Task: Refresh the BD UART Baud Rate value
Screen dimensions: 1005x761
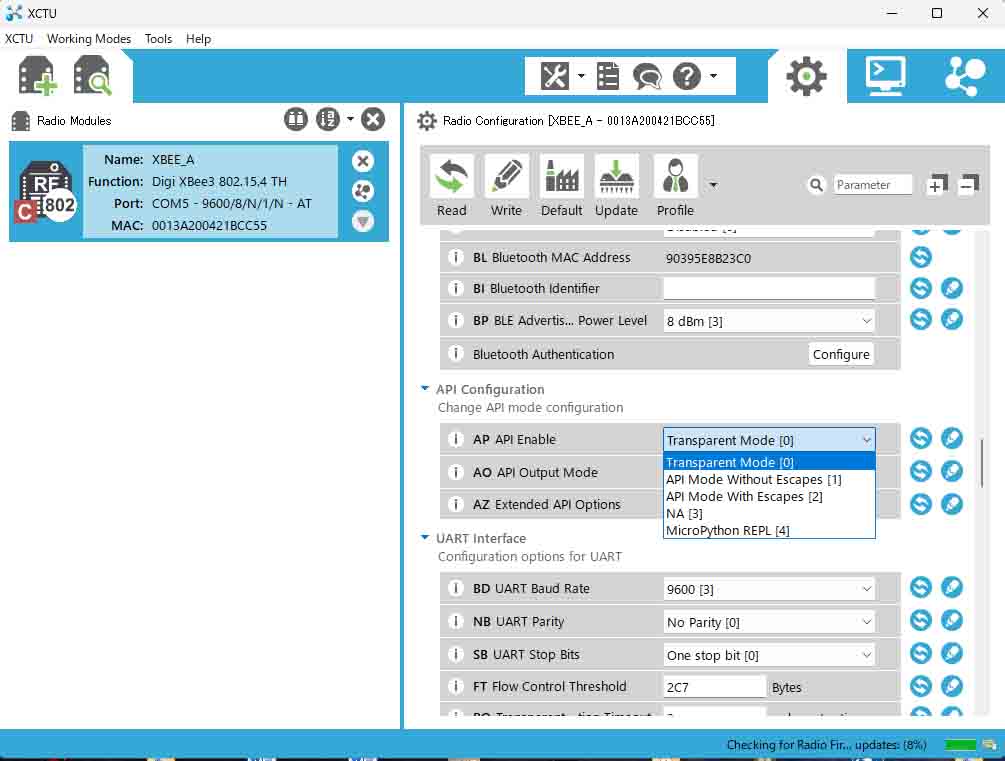Action: (921, 587)
